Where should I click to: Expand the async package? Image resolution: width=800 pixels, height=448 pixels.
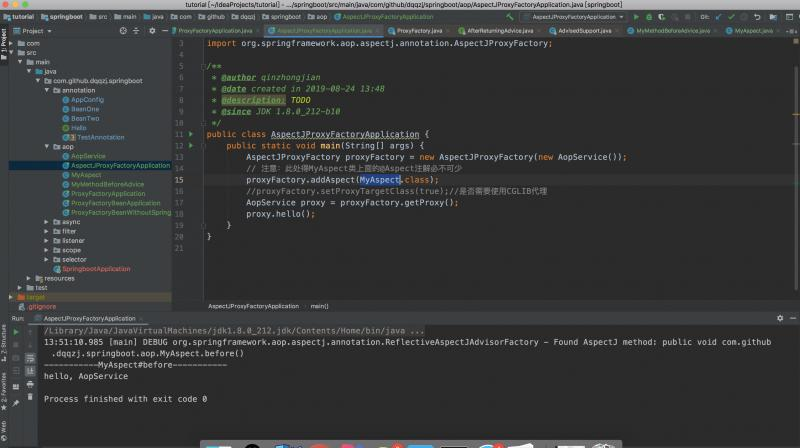point(47,222)
